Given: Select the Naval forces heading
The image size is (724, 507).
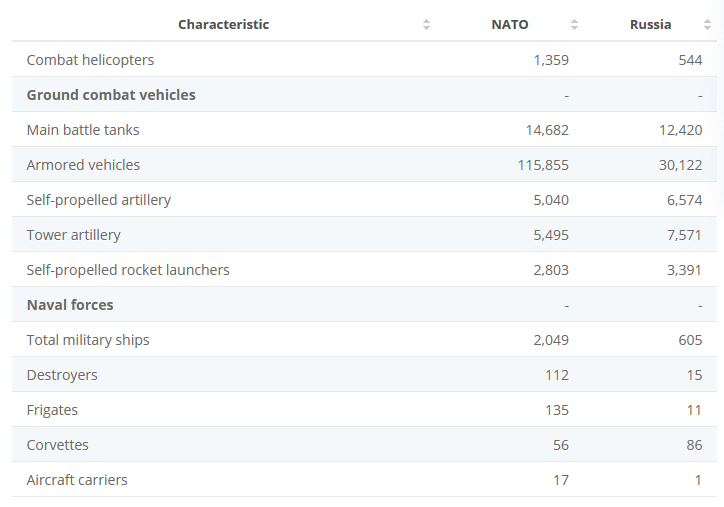Looking at the screenshot, I should tap(70, 305).
